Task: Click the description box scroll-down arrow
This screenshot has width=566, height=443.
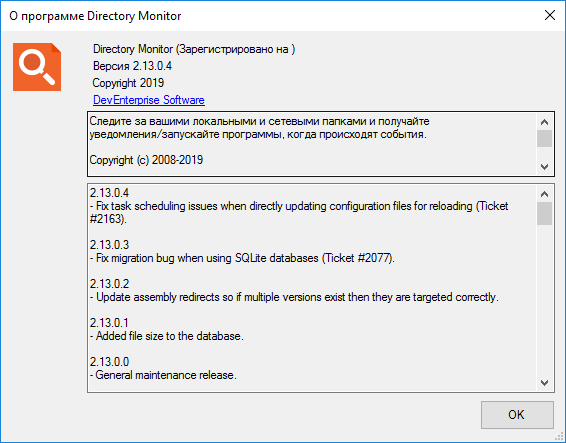Action: coord(544,167)
